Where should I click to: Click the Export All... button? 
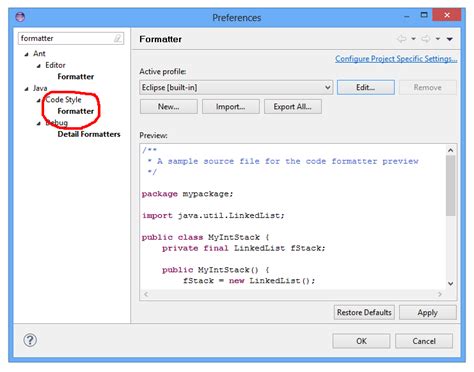pos(293,107)
